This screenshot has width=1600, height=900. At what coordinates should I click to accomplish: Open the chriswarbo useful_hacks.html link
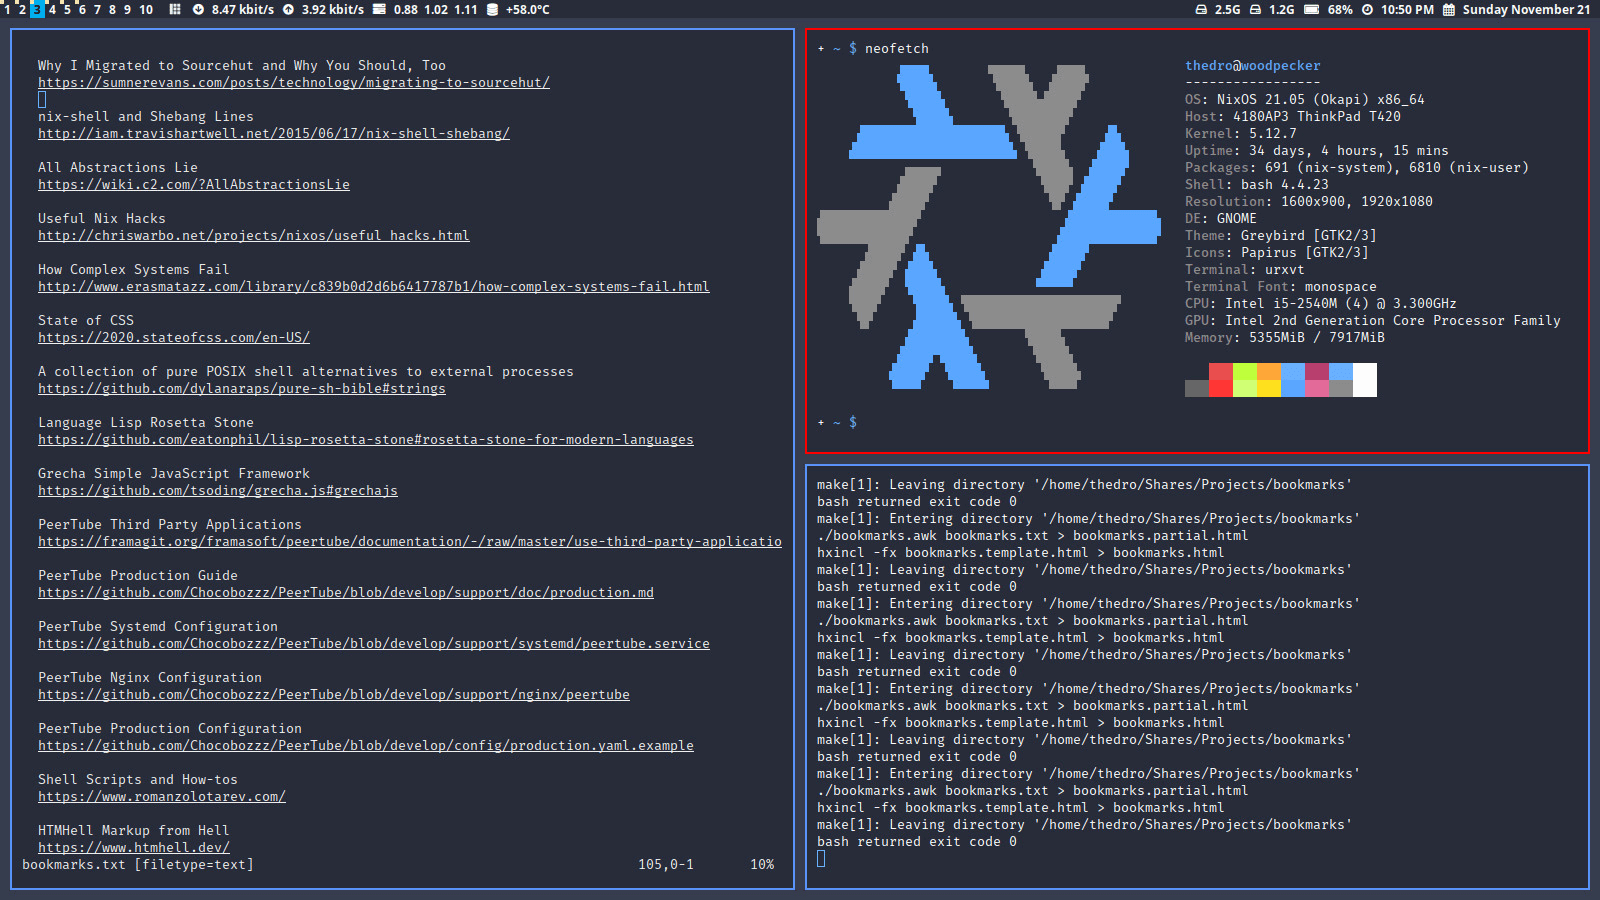click(x=254, y=236)
